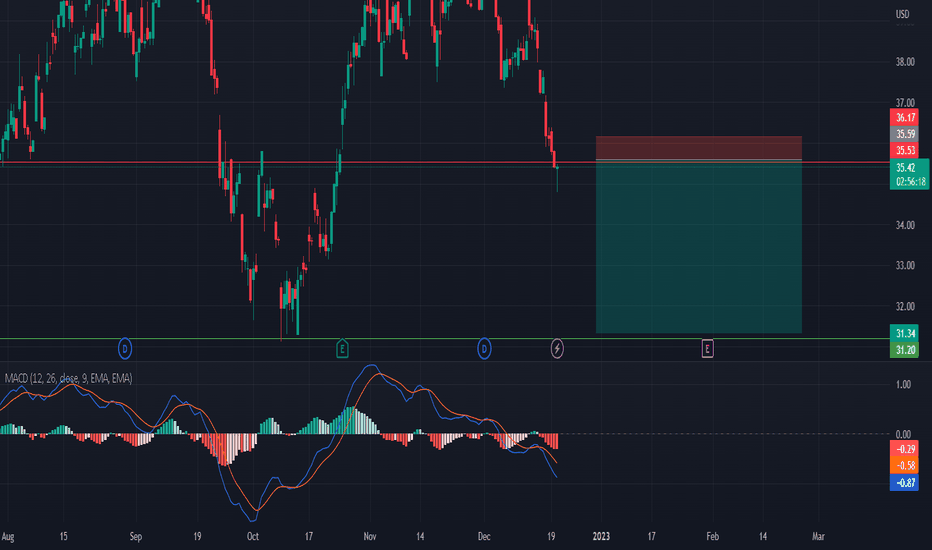
Task: Click the USD currency label on price axis
Action: click(x=902, y=14)
